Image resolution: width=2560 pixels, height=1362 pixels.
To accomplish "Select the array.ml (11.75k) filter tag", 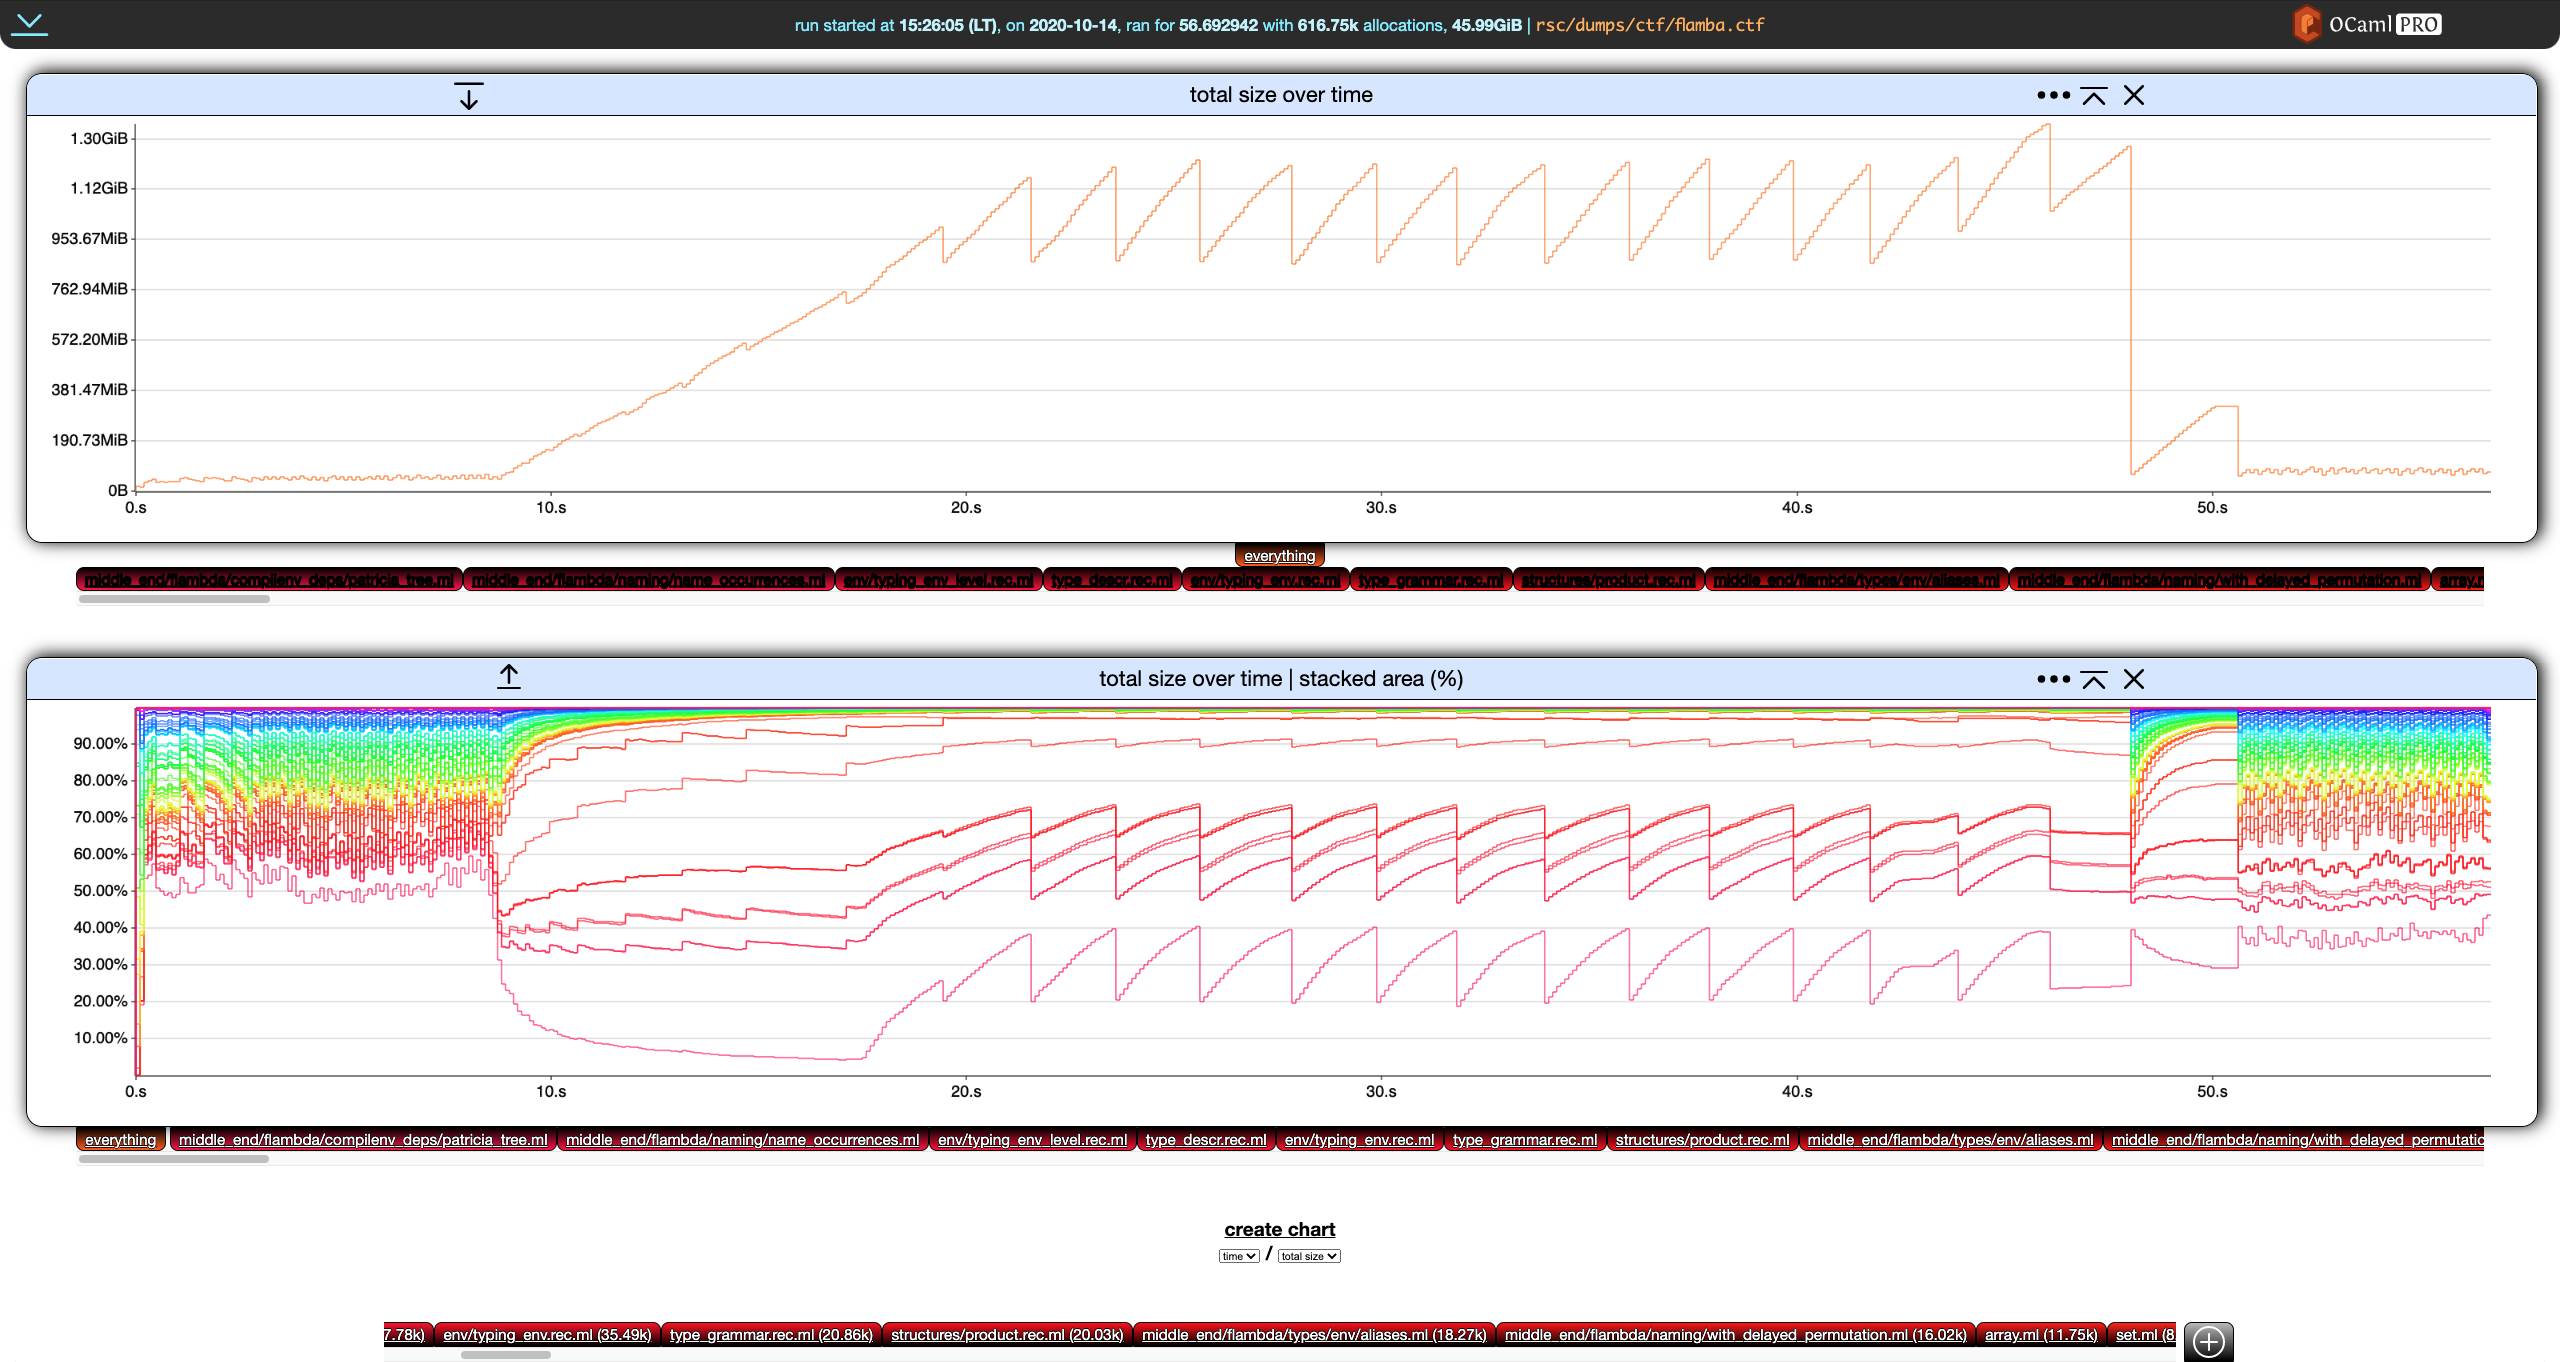I will point(2040,1335).
